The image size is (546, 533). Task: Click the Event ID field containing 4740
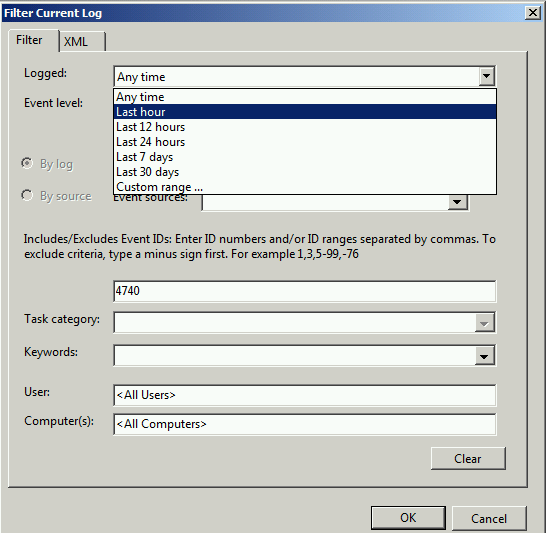coord(305,291)
